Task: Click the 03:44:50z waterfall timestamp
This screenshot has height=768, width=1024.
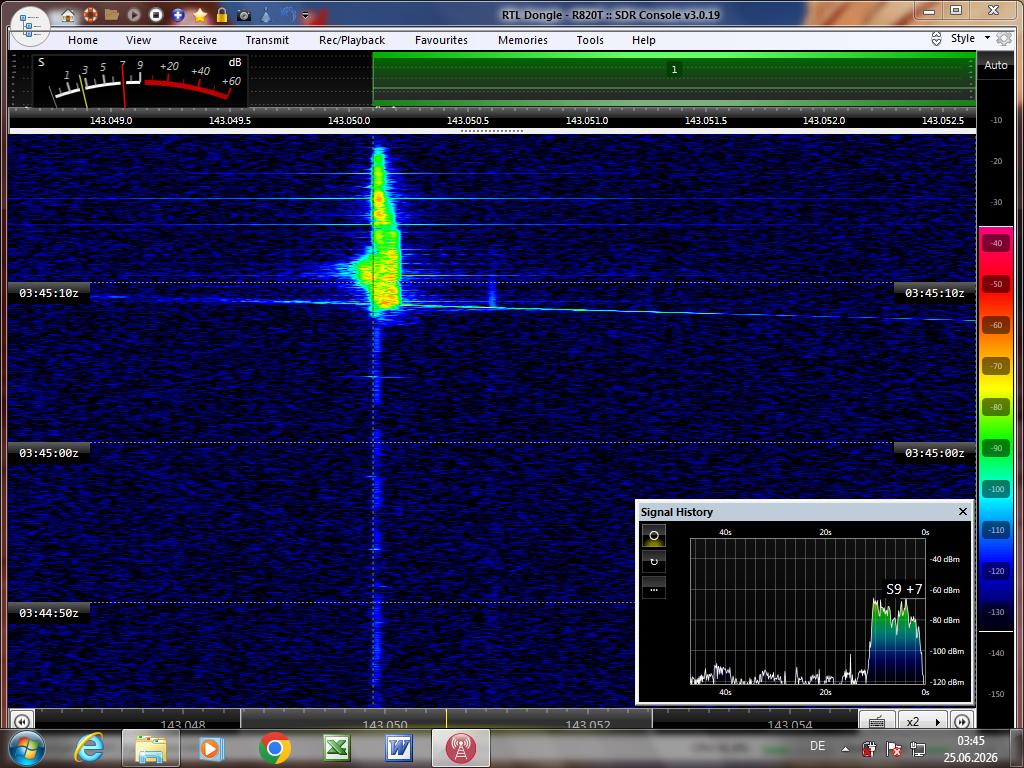Action: 48,613
